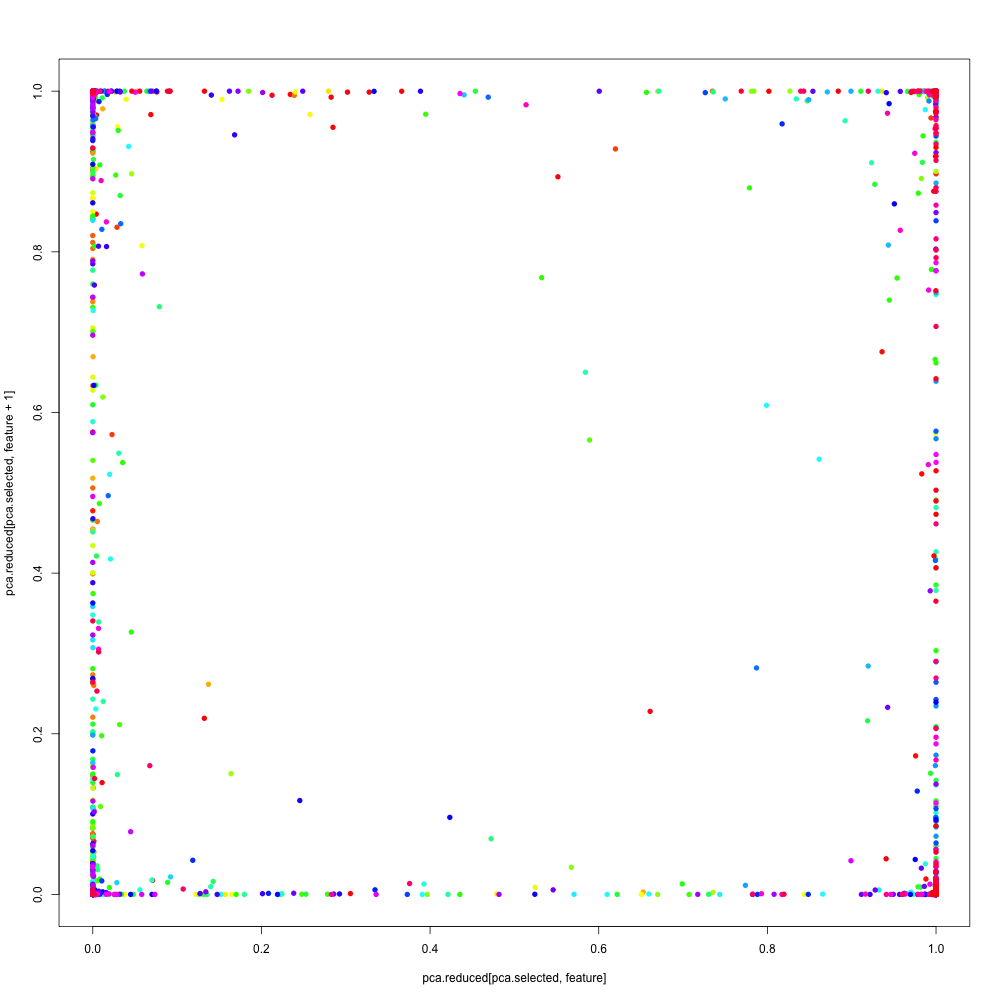1000x1000 pixels.
Task: Click the x-axis title pca.reduced[pca.selected, feature]
Action: click(x=514, y=977)
